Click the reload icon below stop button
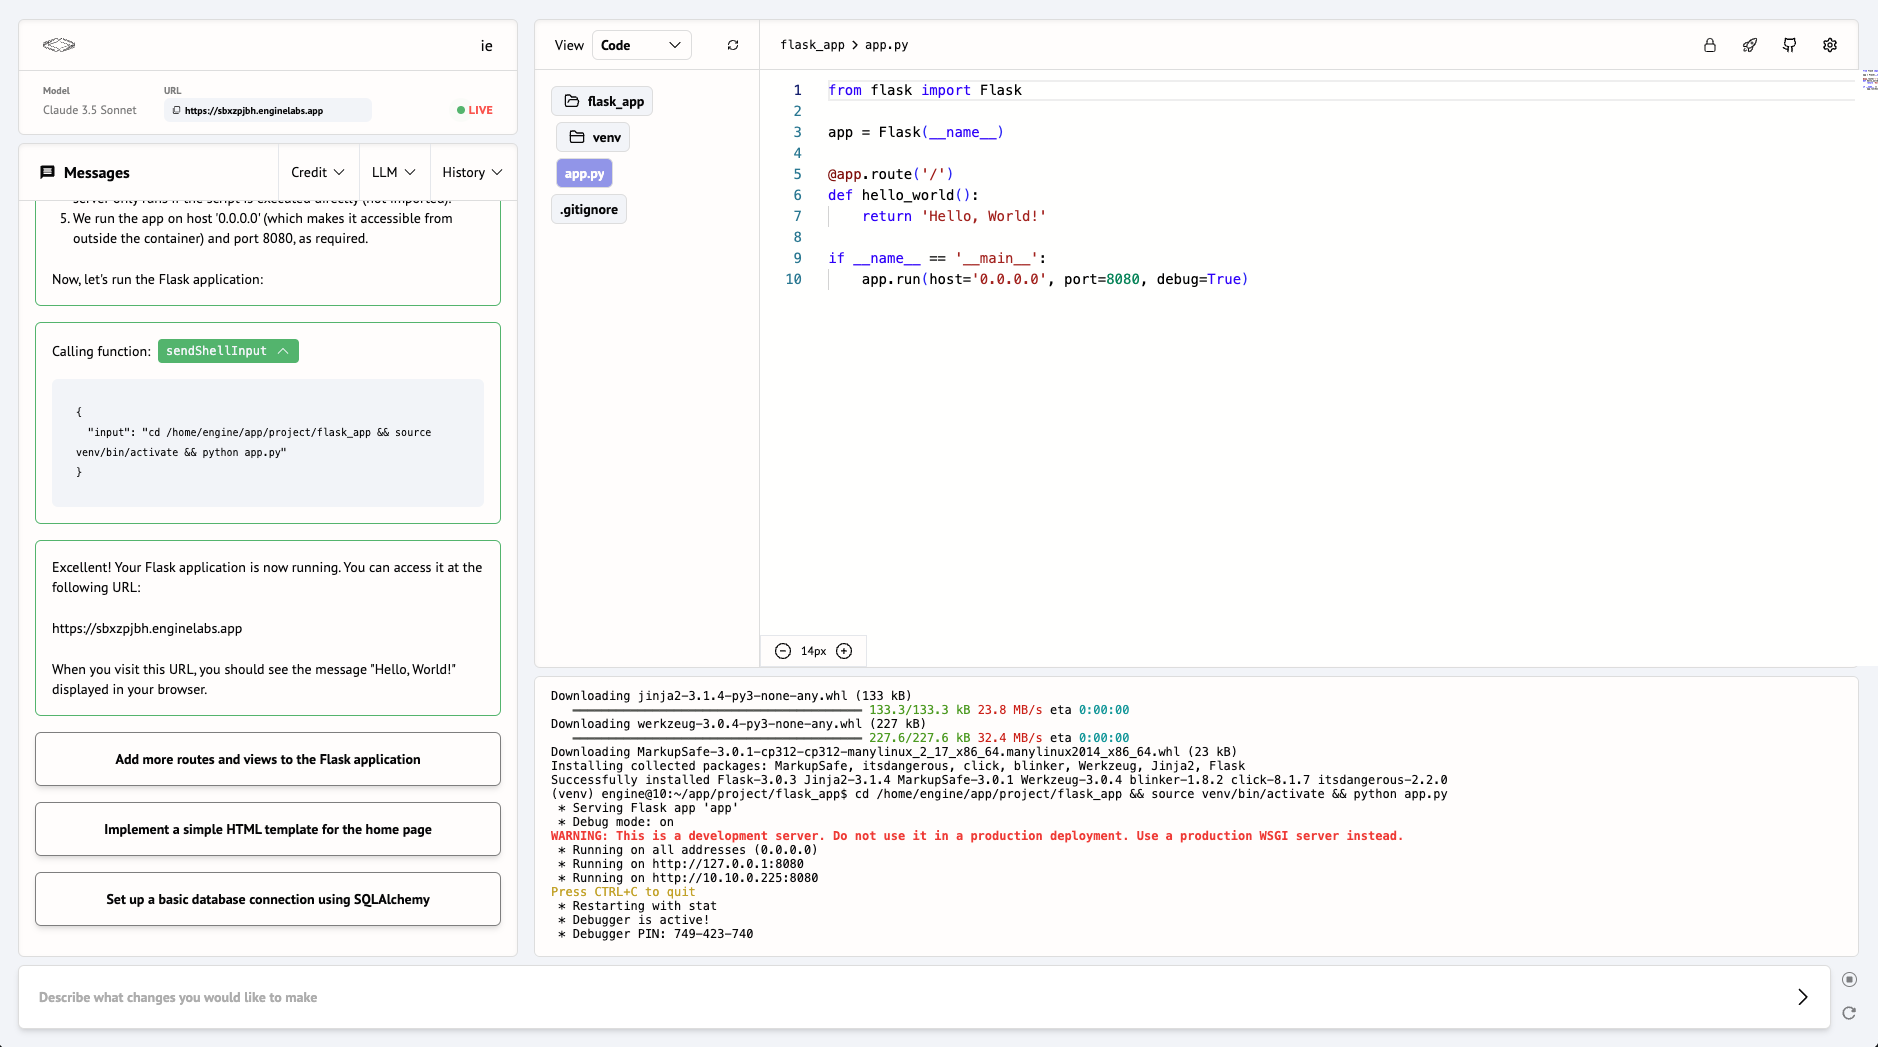Screen dimensions: 1878x1047 pyautogui.click(x=1849, y=1013)
